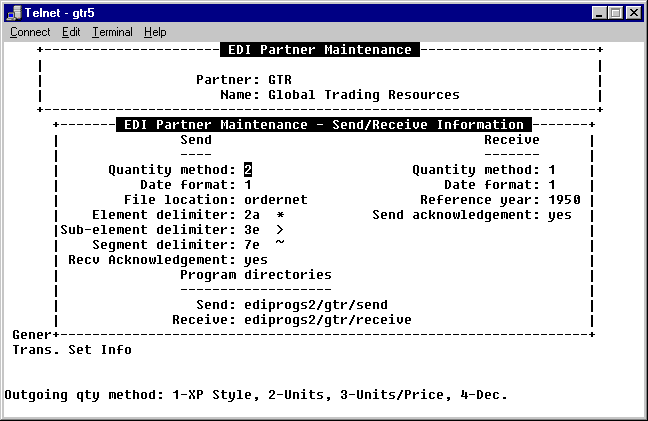Click the Receive Quantity method value

[552, 170]
